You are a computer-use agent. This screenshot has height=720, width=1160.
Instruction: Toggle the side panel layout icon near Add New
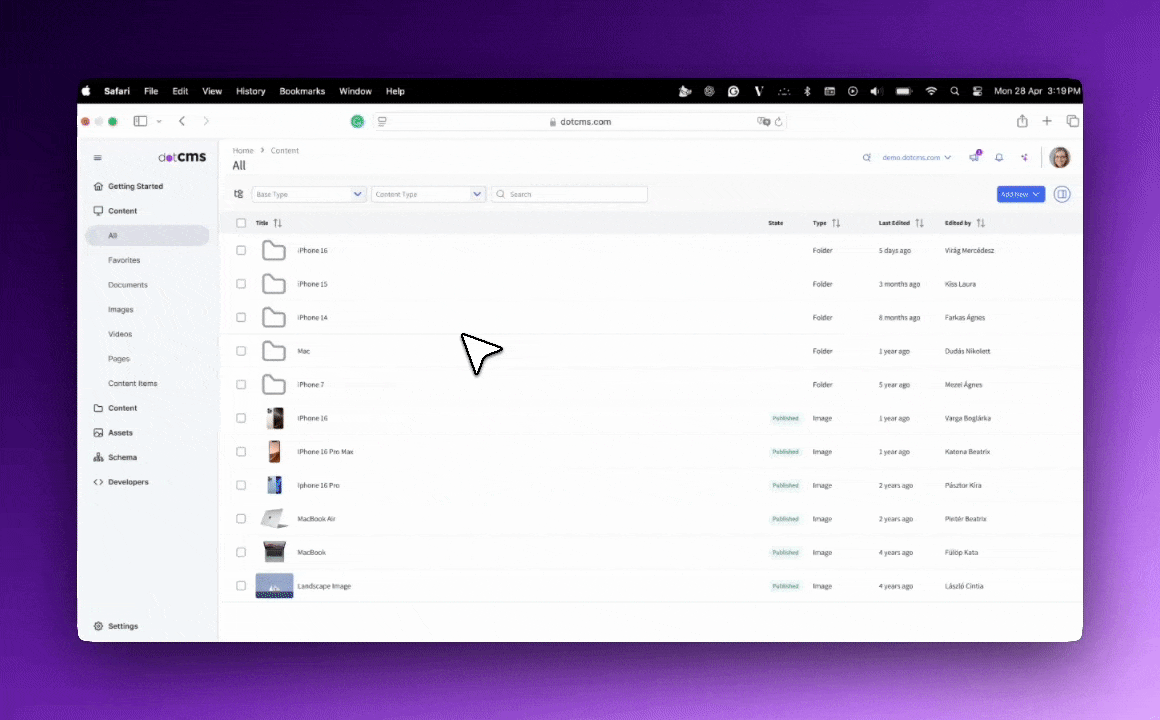tap(1062, 194)
